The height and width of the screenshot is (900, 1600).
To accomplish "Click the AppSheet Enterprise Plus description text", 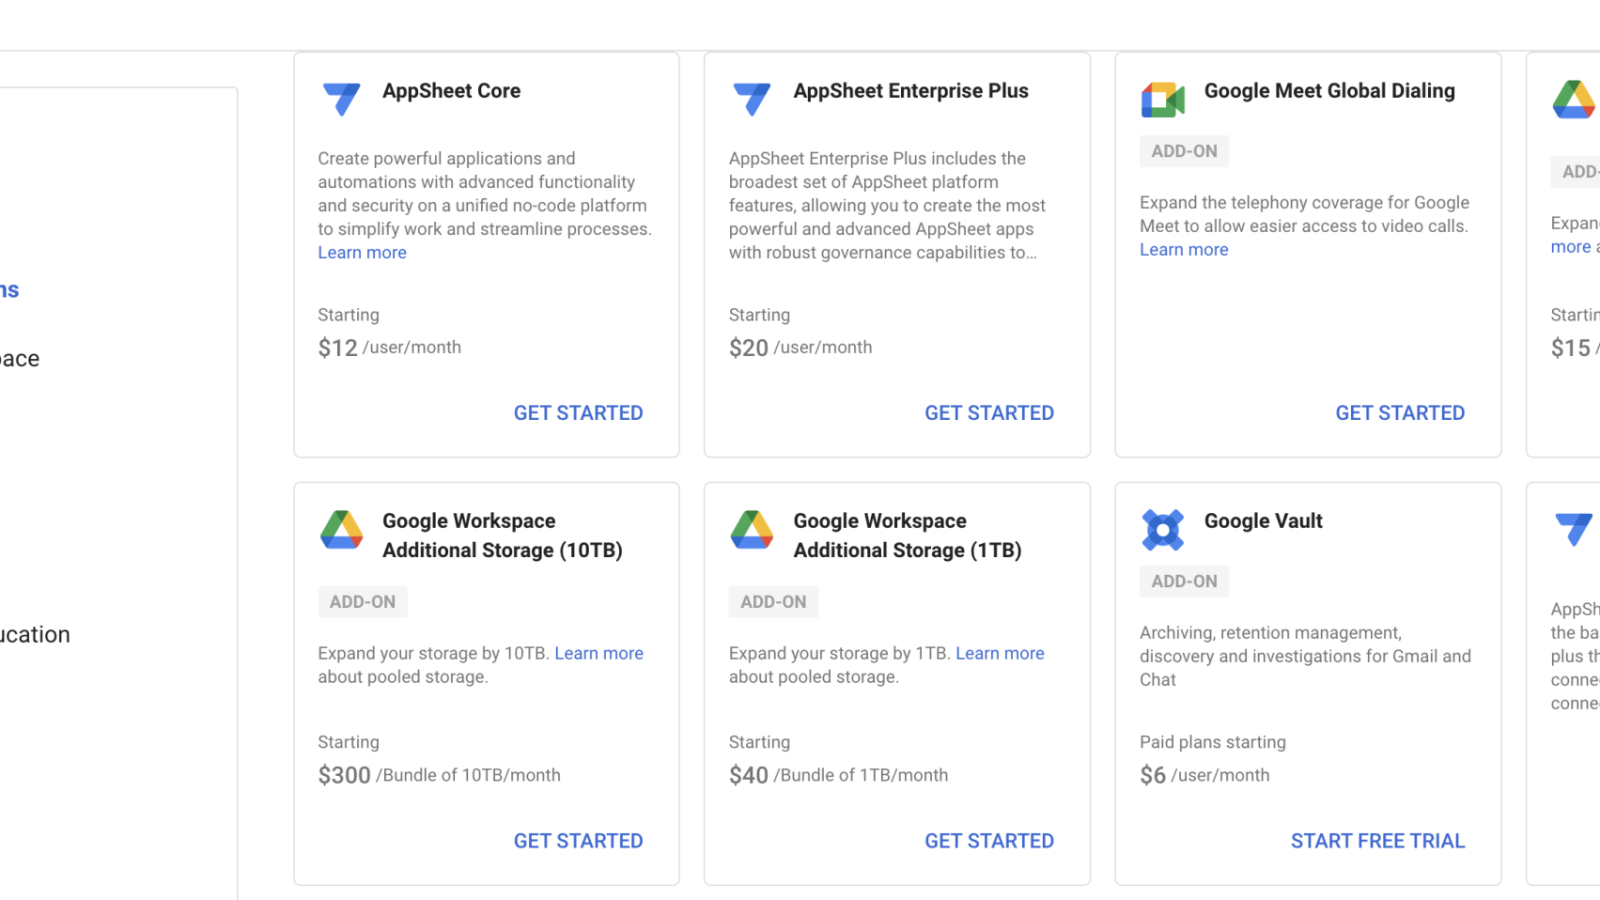I will 887,206.
